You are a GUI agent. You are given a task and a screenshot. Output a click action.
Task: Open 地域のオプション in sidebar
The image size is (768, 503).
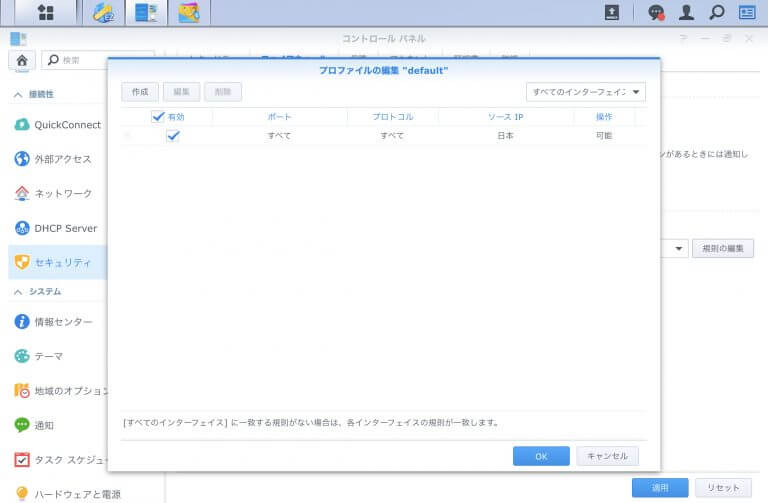58,391
